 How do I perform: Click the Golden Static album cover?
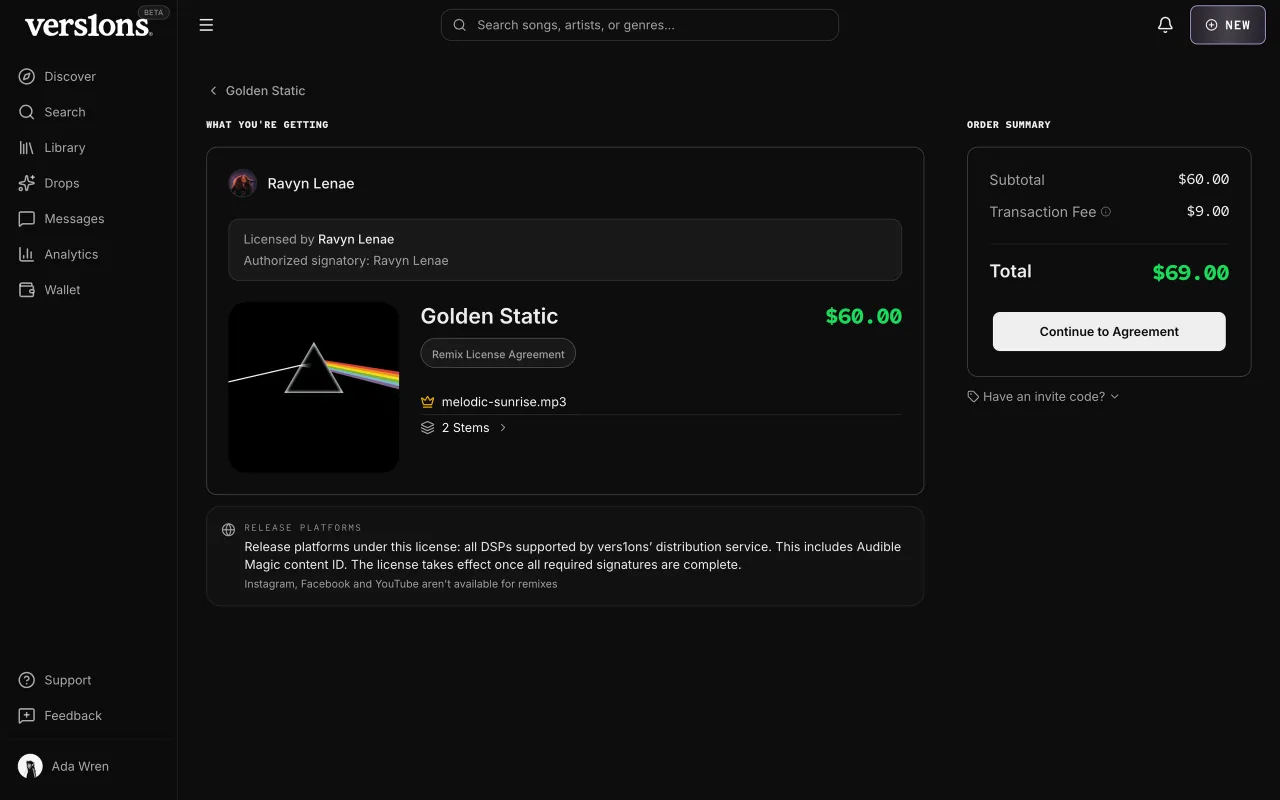314,387
